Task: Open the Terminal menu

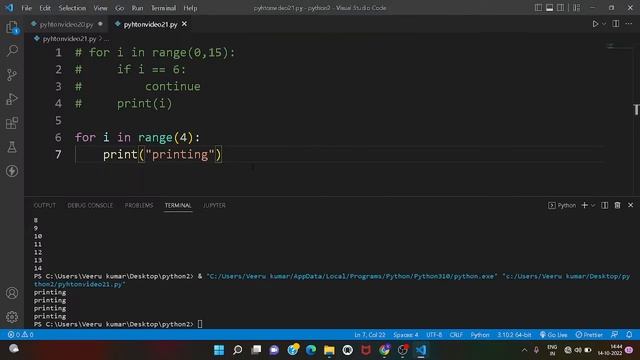Action: (163, 8)
